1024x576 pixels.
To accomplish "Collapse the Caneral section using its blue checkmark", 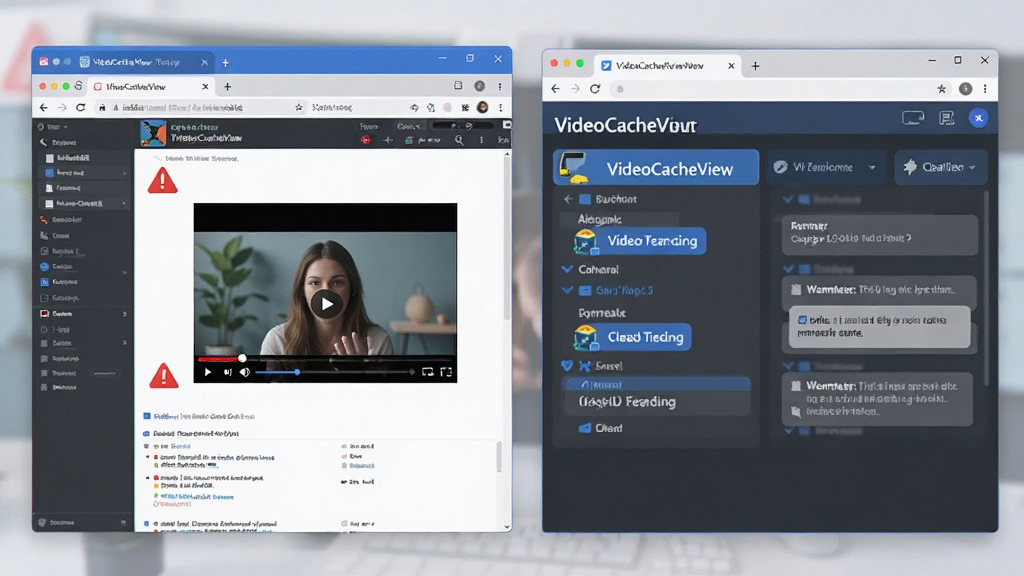I will [567, 269].
